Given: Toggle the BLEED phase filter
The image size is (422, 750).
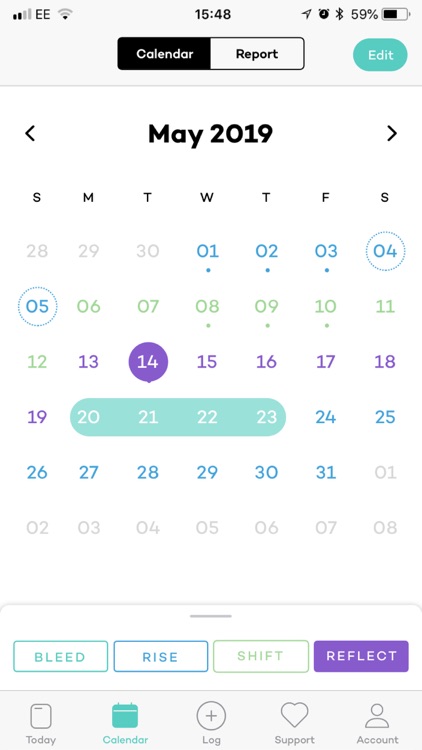Looking at the screenshot, I should (60, 656).
